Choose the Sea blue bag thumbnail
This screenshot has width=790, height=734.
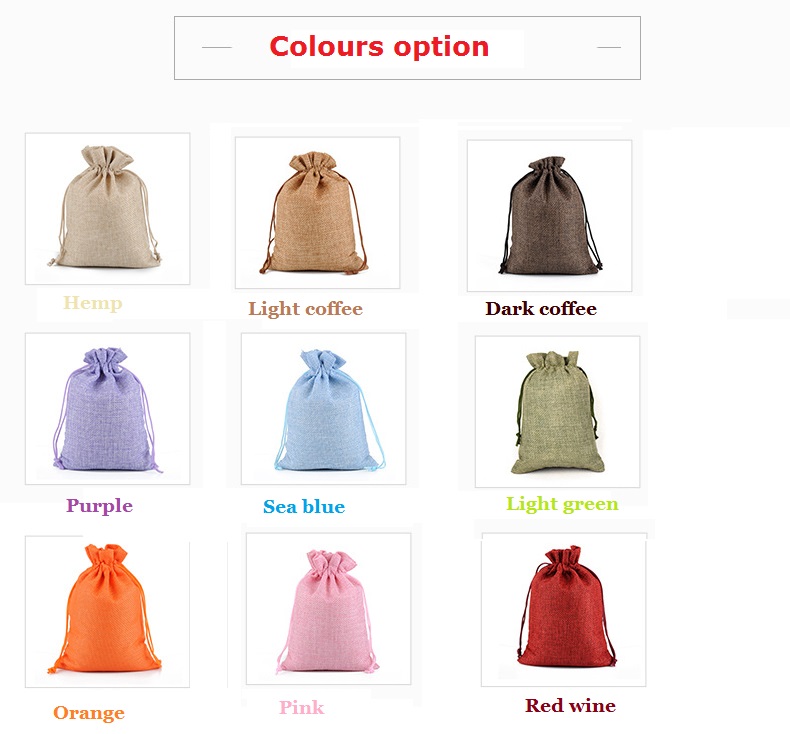(323, 409)
